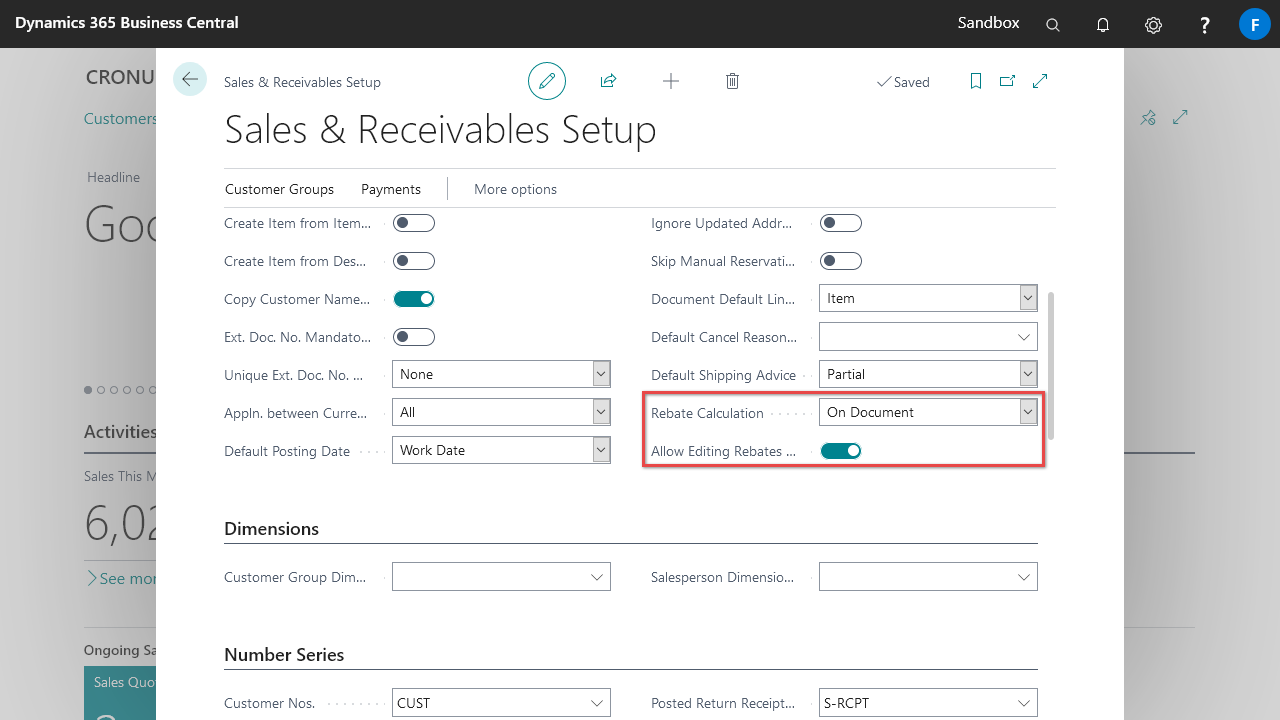This screenshot has height=720, width=1280.
Task: Click the back arrow button
Action: point(190,80)
